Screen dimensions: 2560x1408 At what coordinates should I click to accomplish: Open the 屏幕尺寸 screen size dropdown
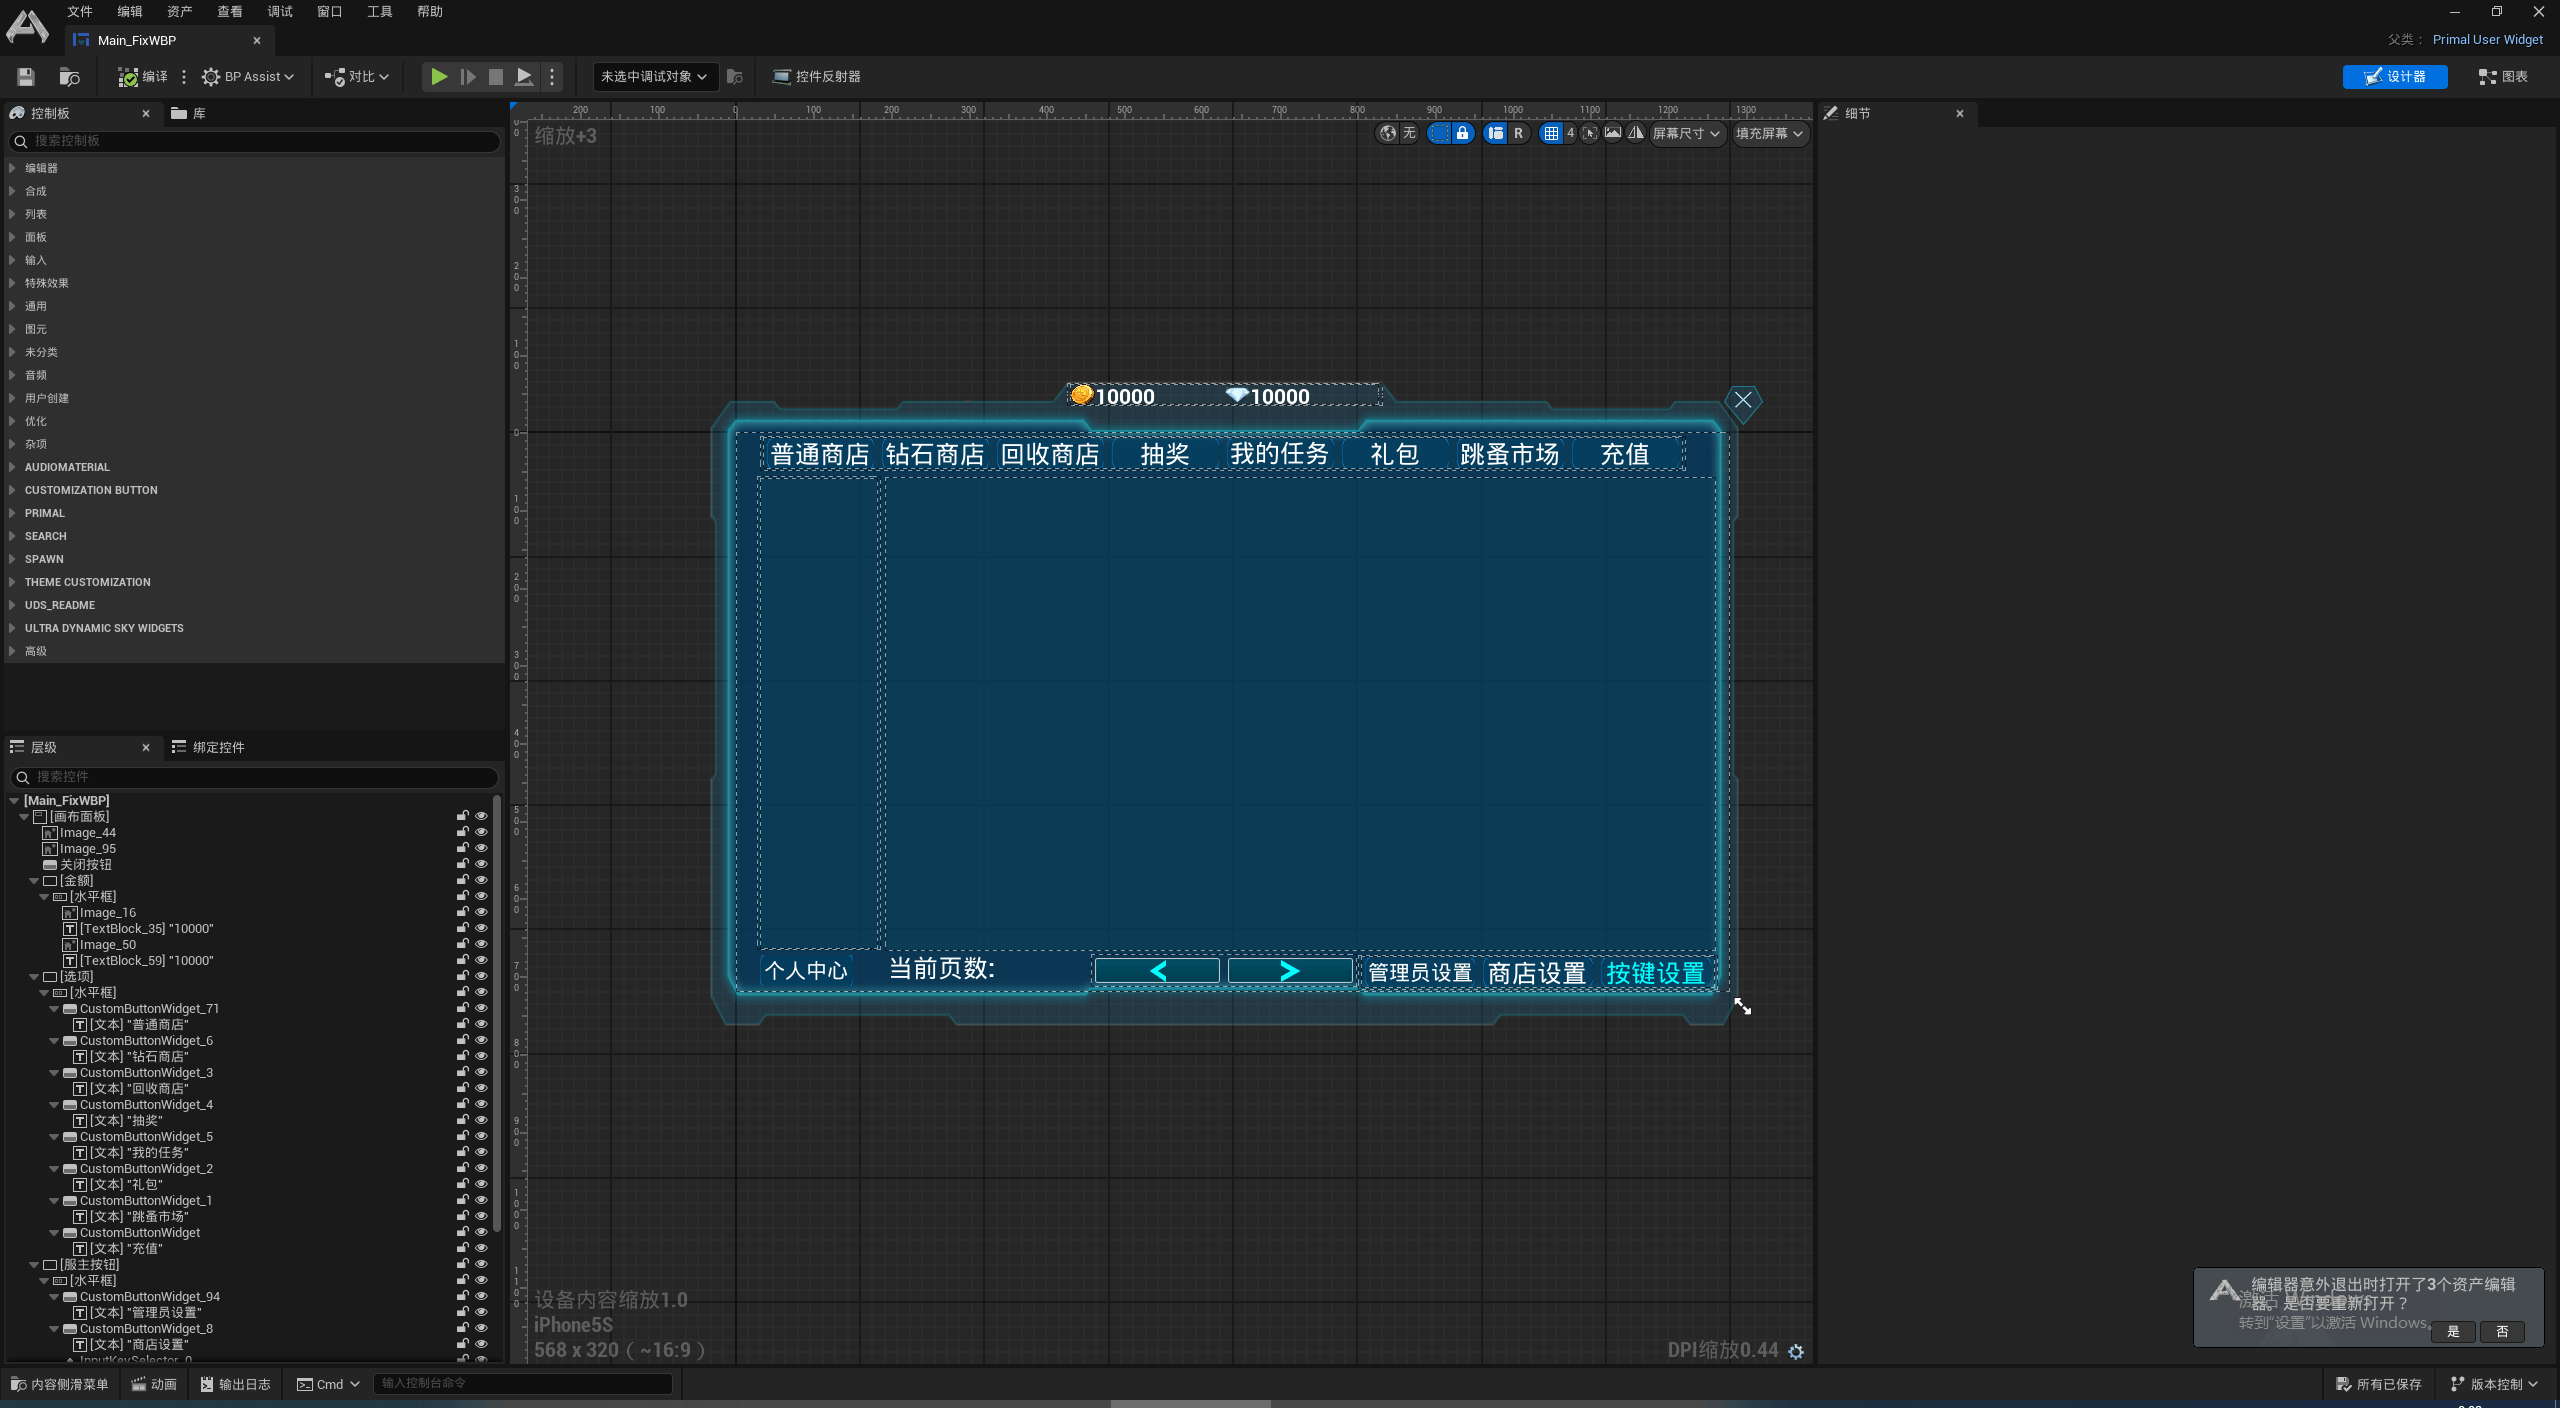1686,133
